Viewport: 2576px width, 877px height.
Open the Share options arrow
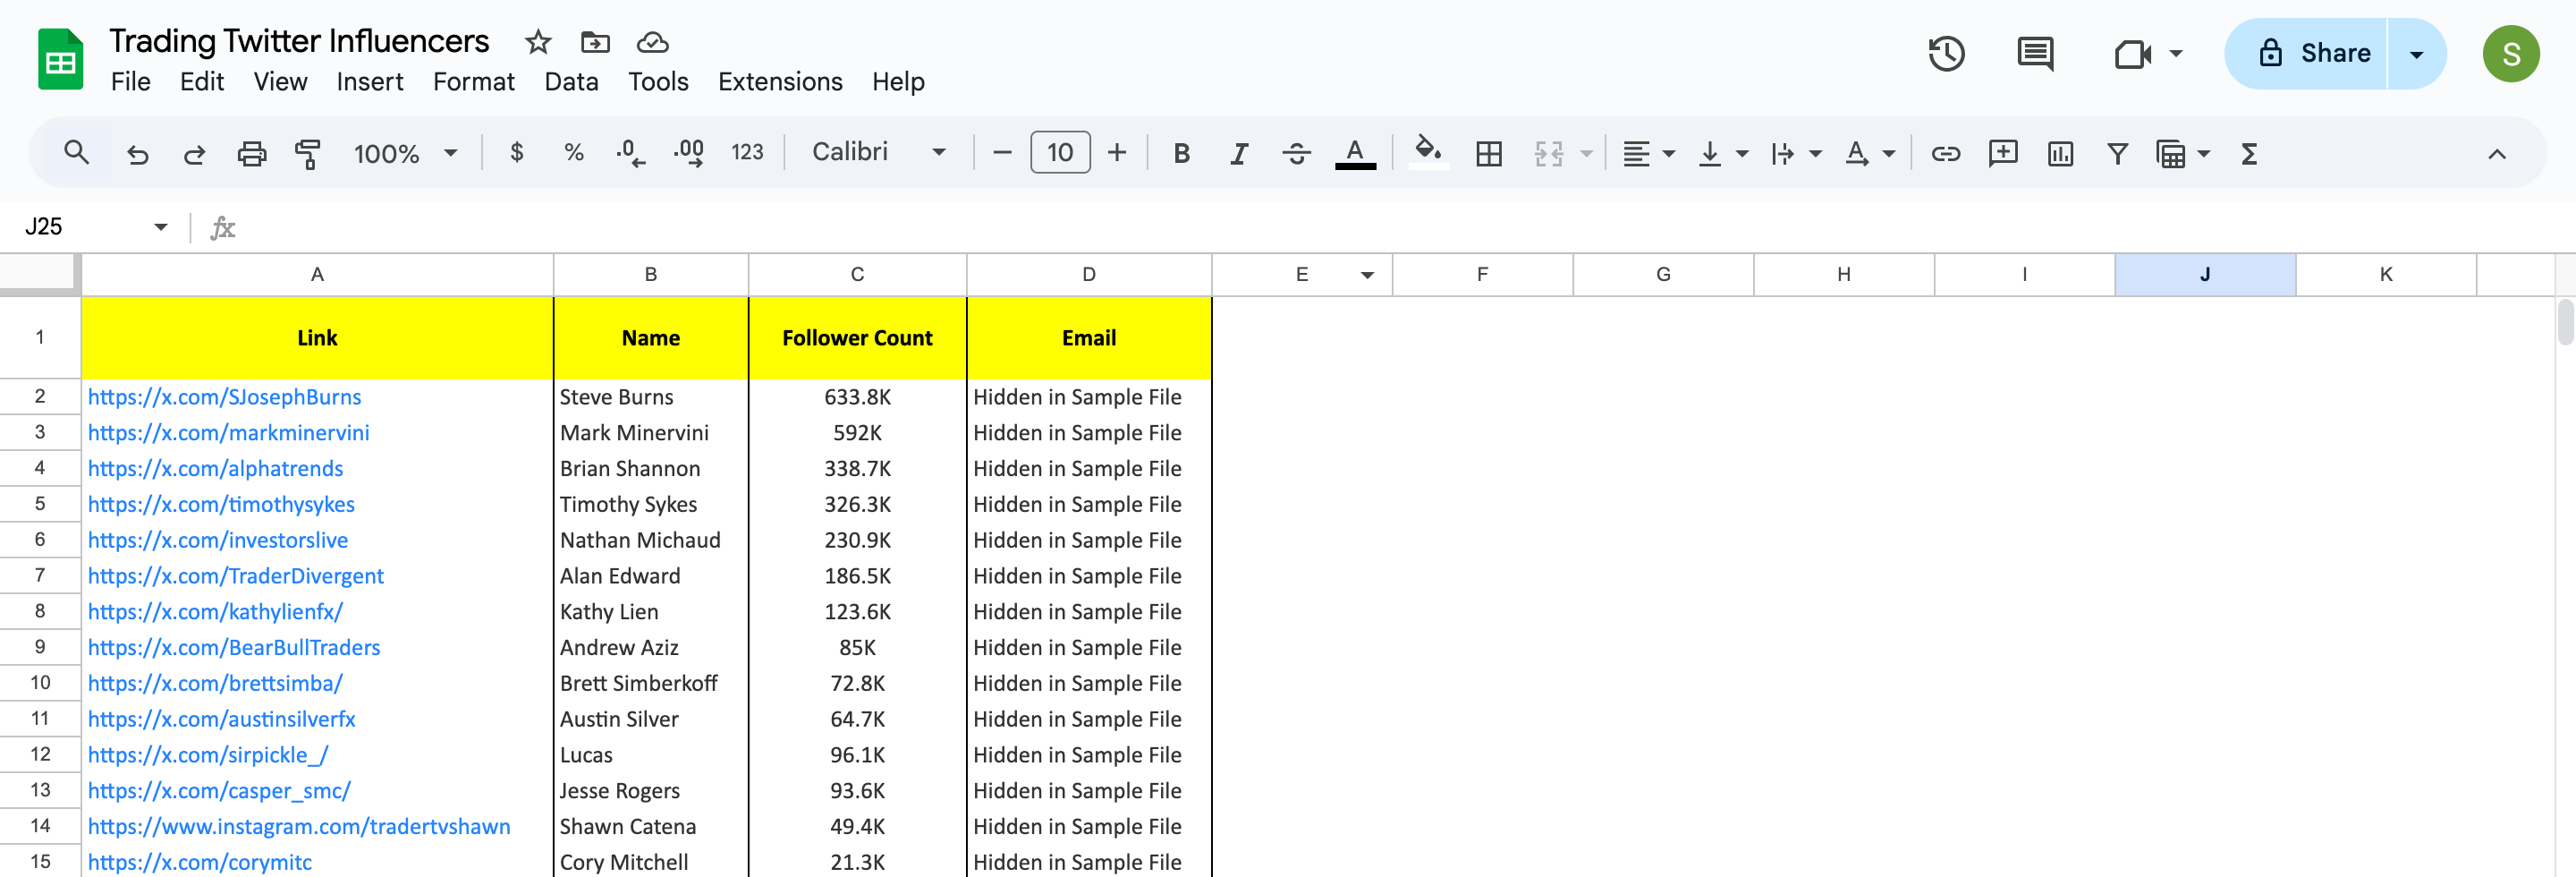(2416, 54)
